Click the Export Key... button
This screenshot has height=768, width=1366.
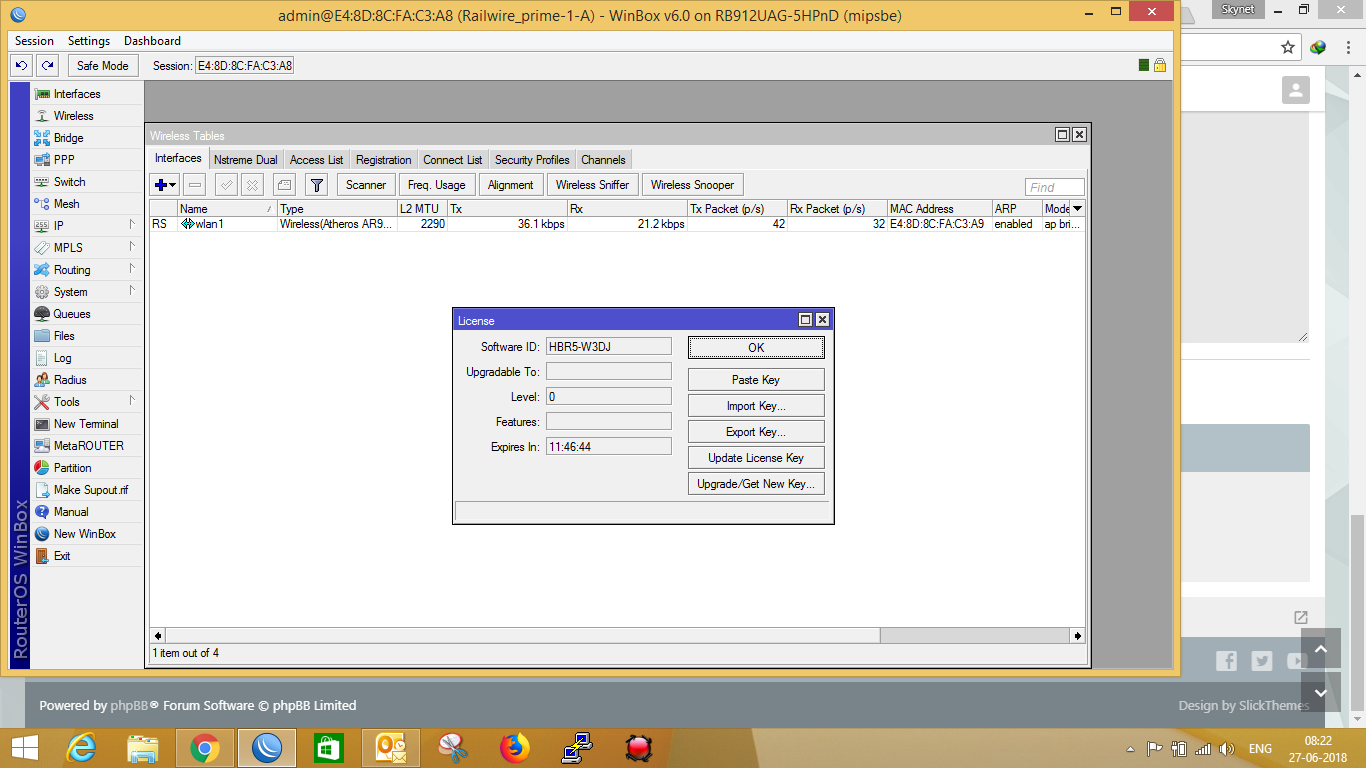756,432
